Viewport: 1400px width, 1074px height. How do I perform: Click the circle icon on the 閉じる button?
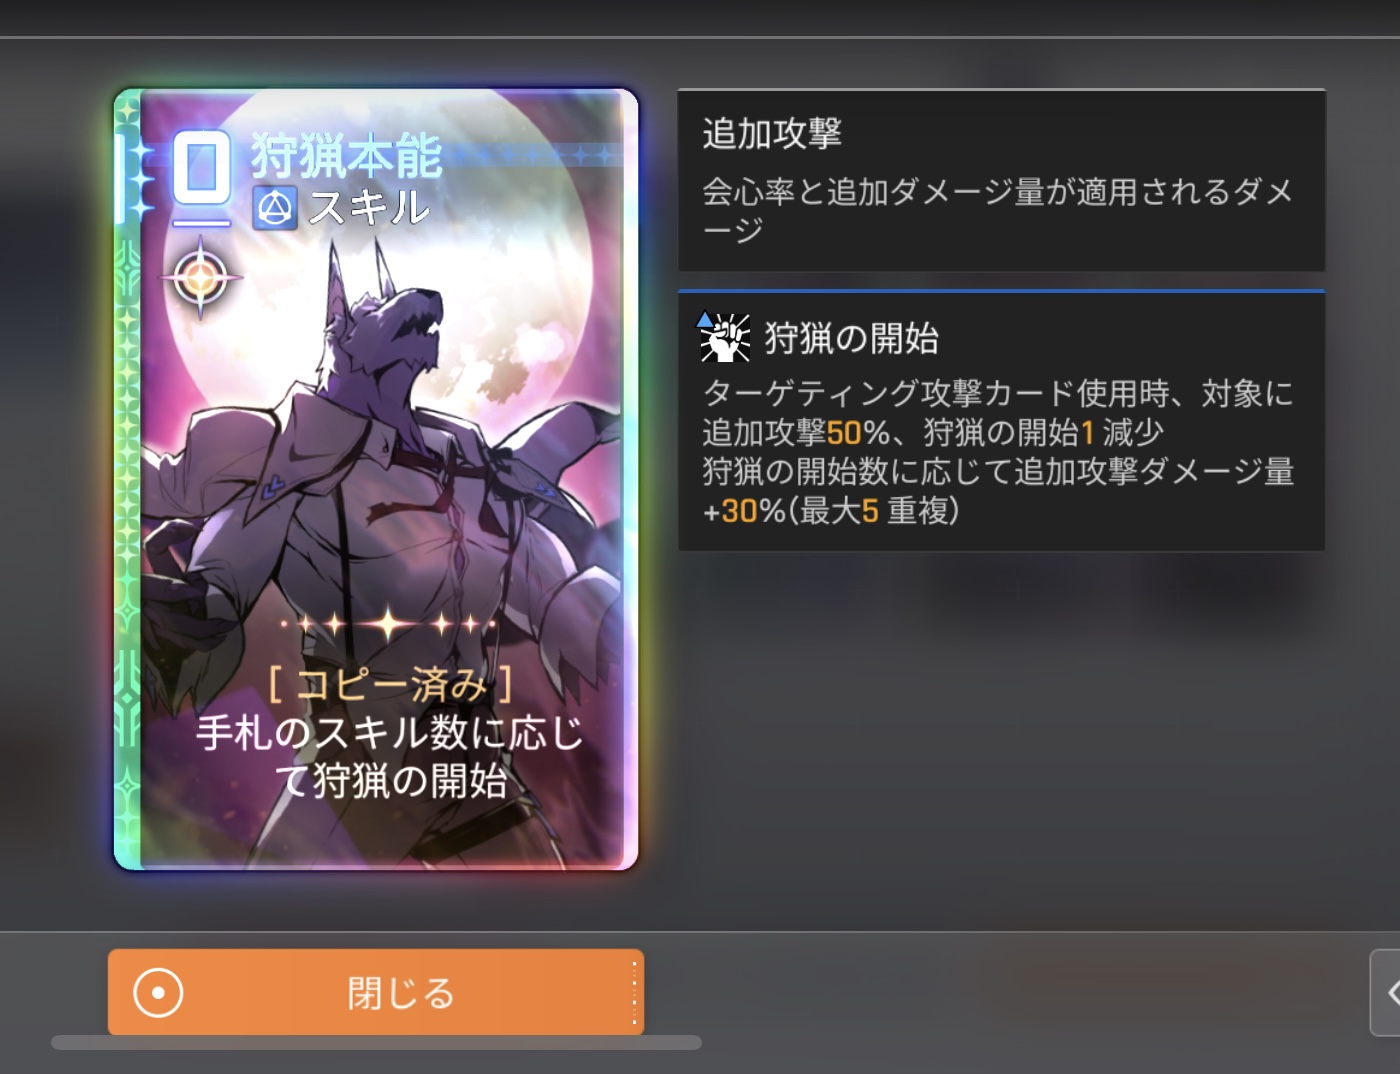(158, 993)
